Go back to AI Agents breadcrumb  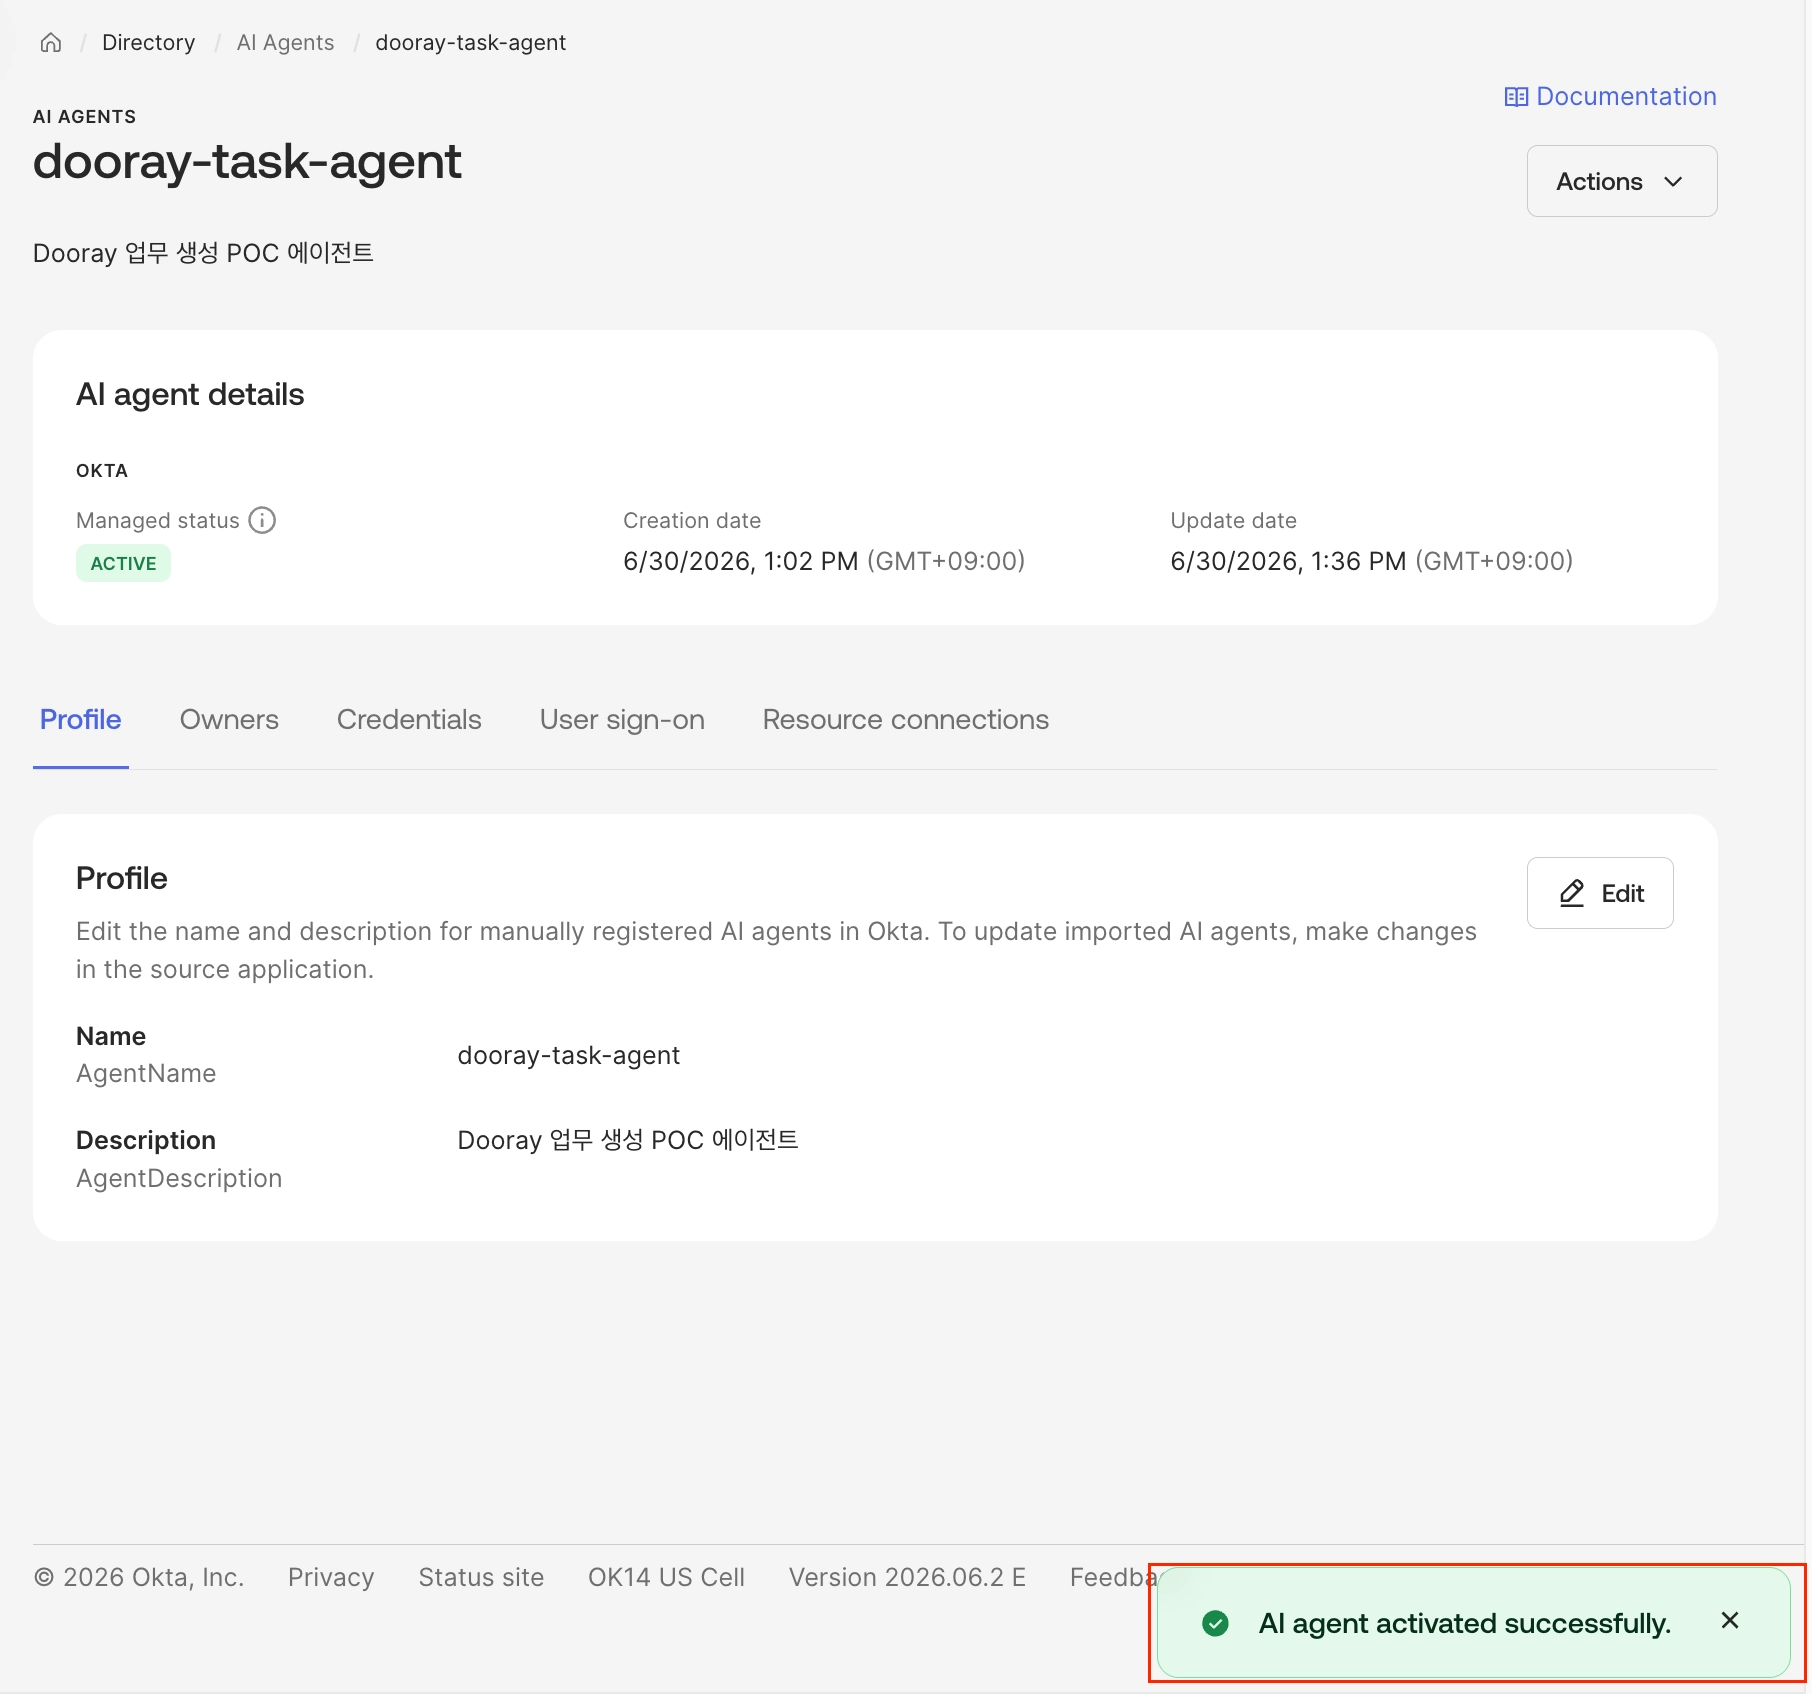[x=286, y=42]
